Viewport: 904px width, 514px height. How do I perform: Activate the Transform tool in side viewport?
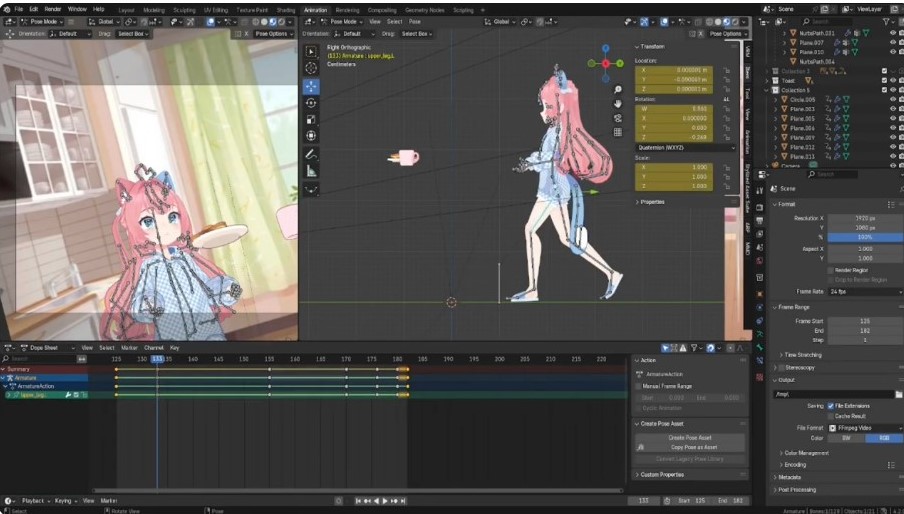coord(311,136)
